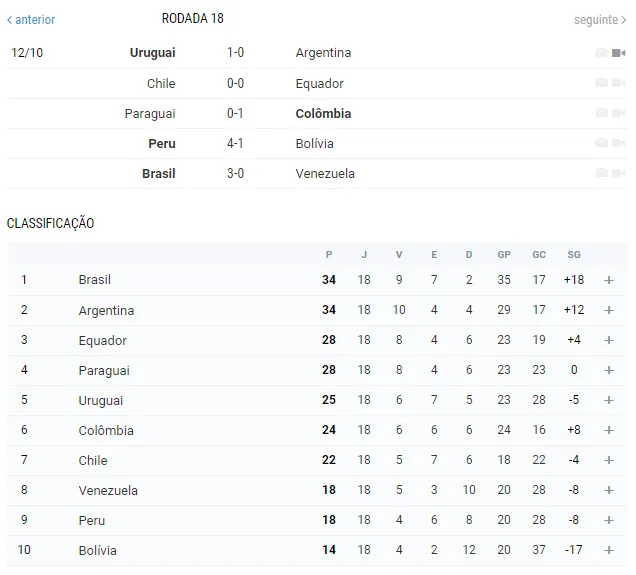This screenshot has width=636, height=575.
Task: Go to anterior round
Action: coord(31,19)
